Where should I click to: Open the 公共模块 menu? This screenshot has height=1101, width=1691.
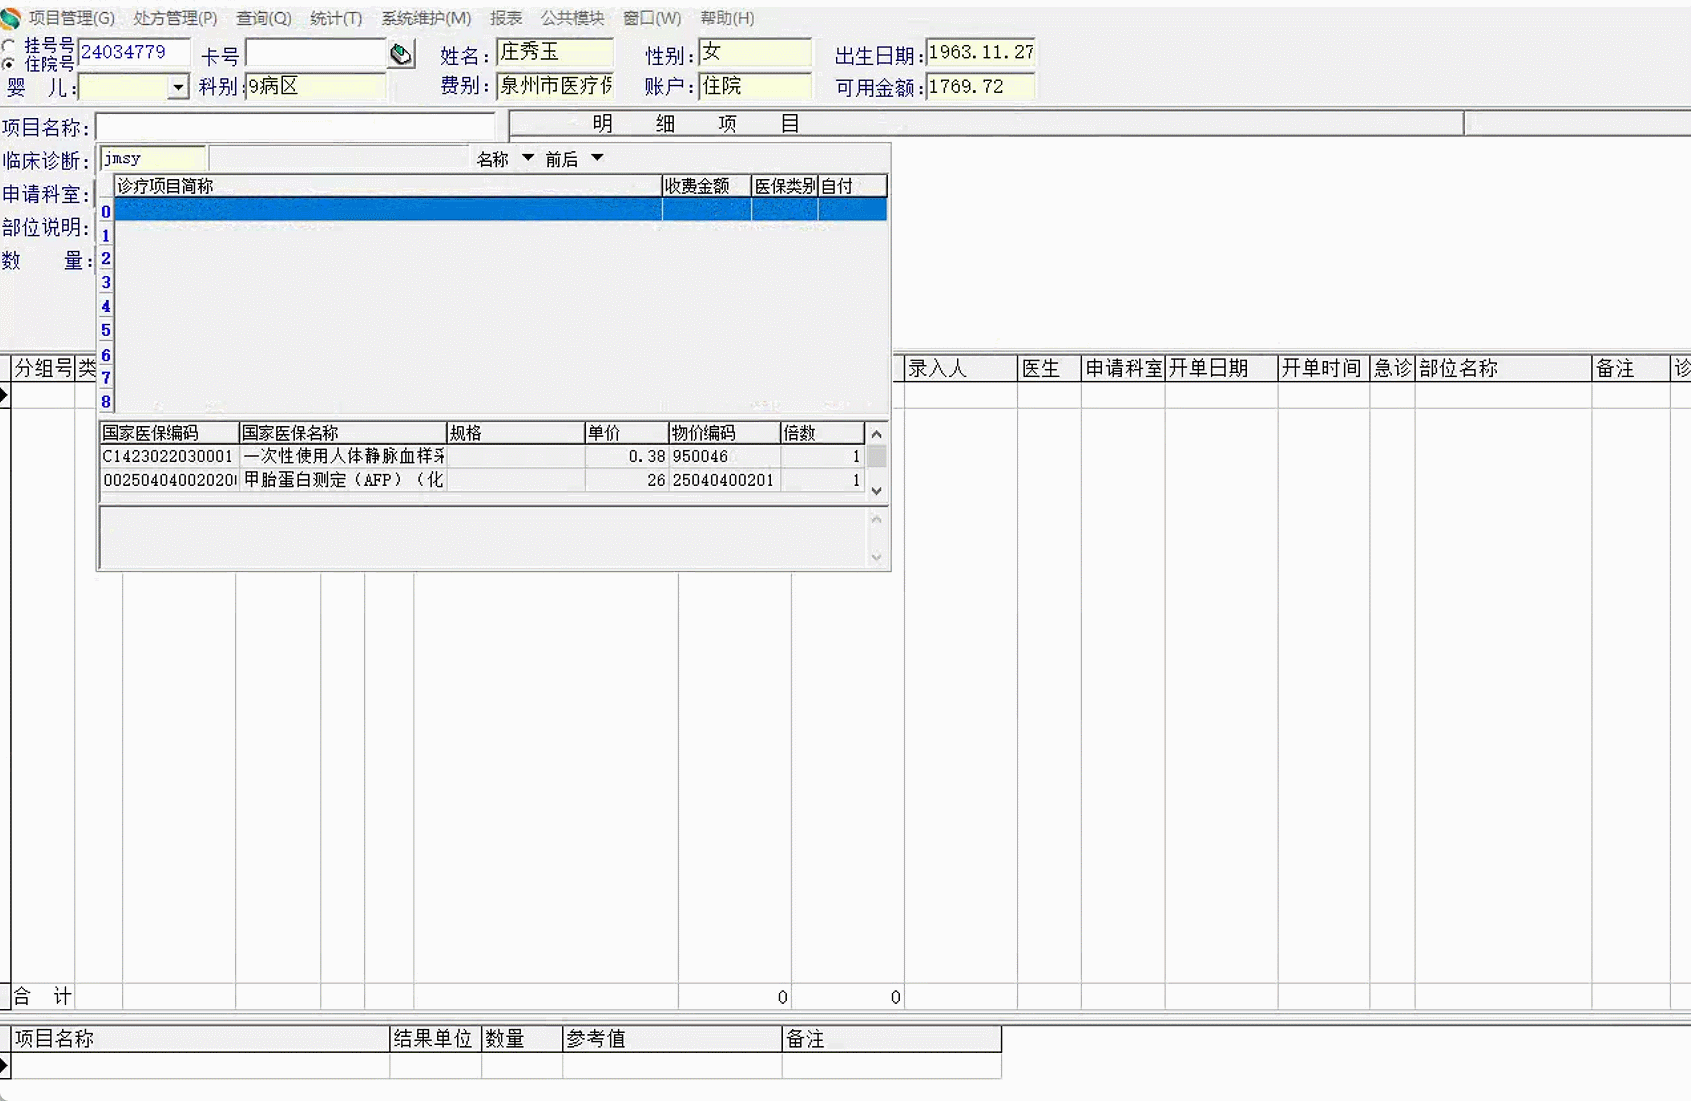click(x=572, y=18)
